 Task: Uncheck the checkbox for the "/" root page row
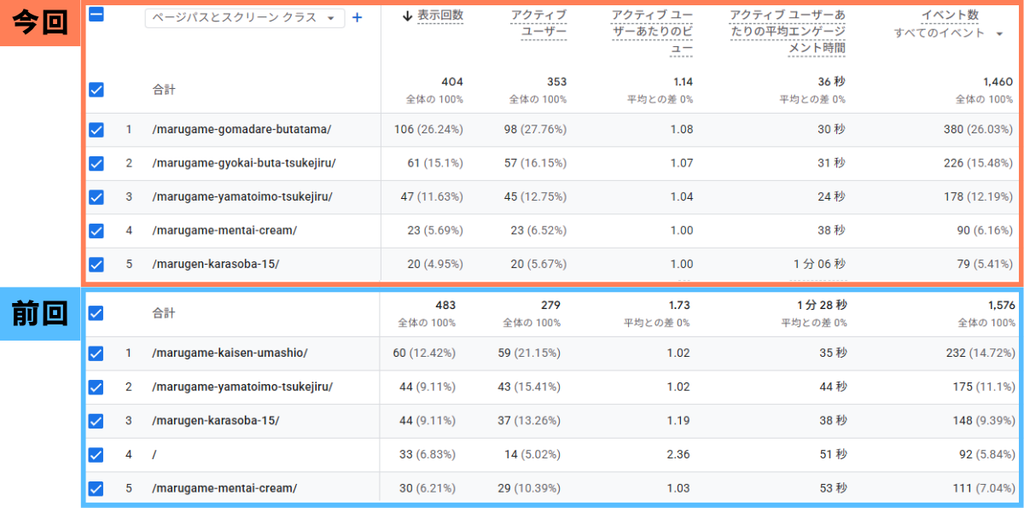[x=96, y=454]
